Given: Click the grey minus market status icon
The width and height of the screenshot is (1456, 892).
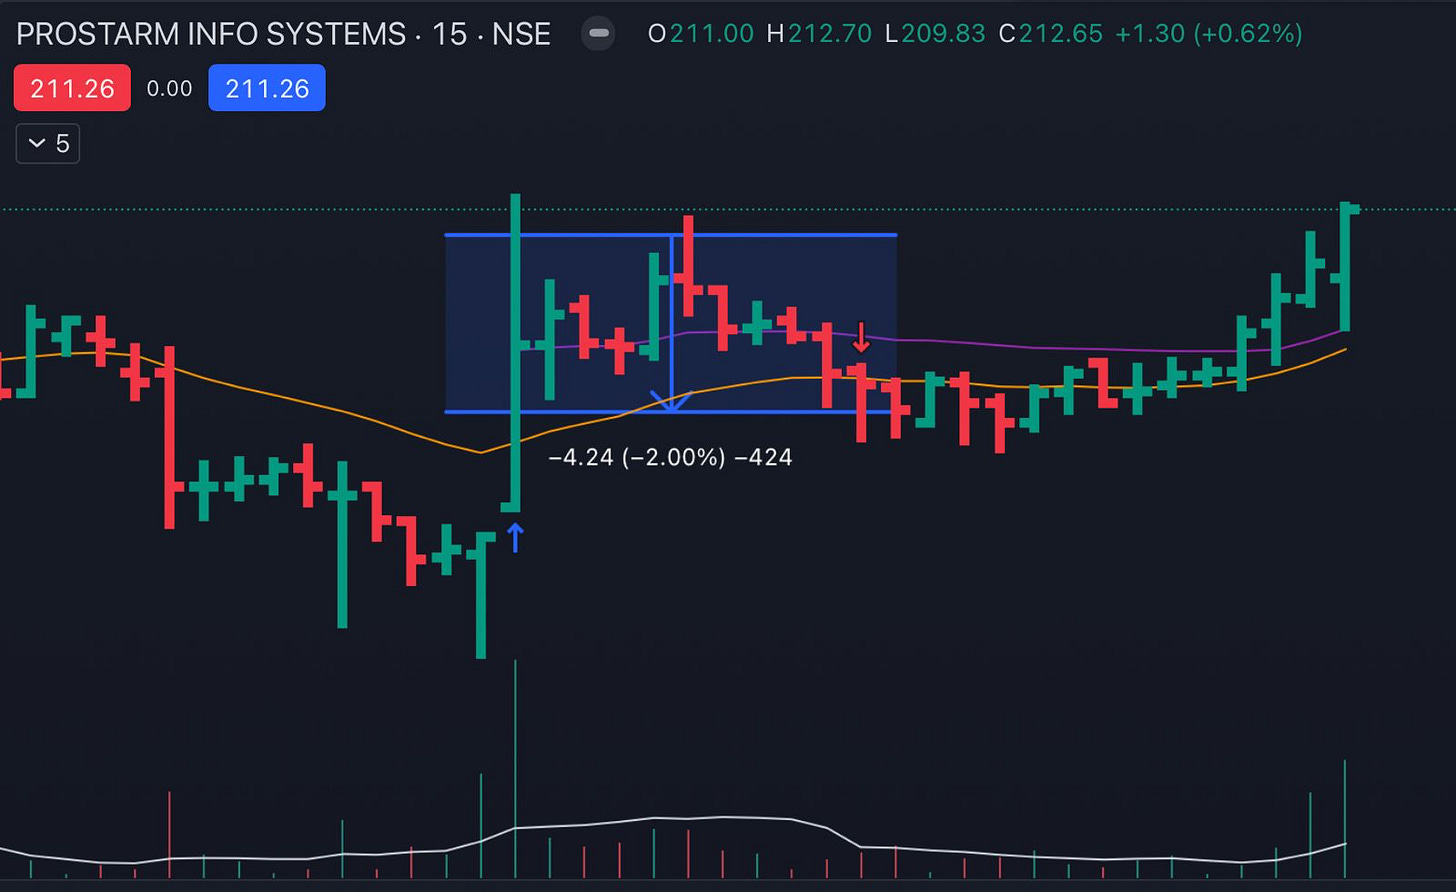Looking at the screenshot, I should [599, 33].
